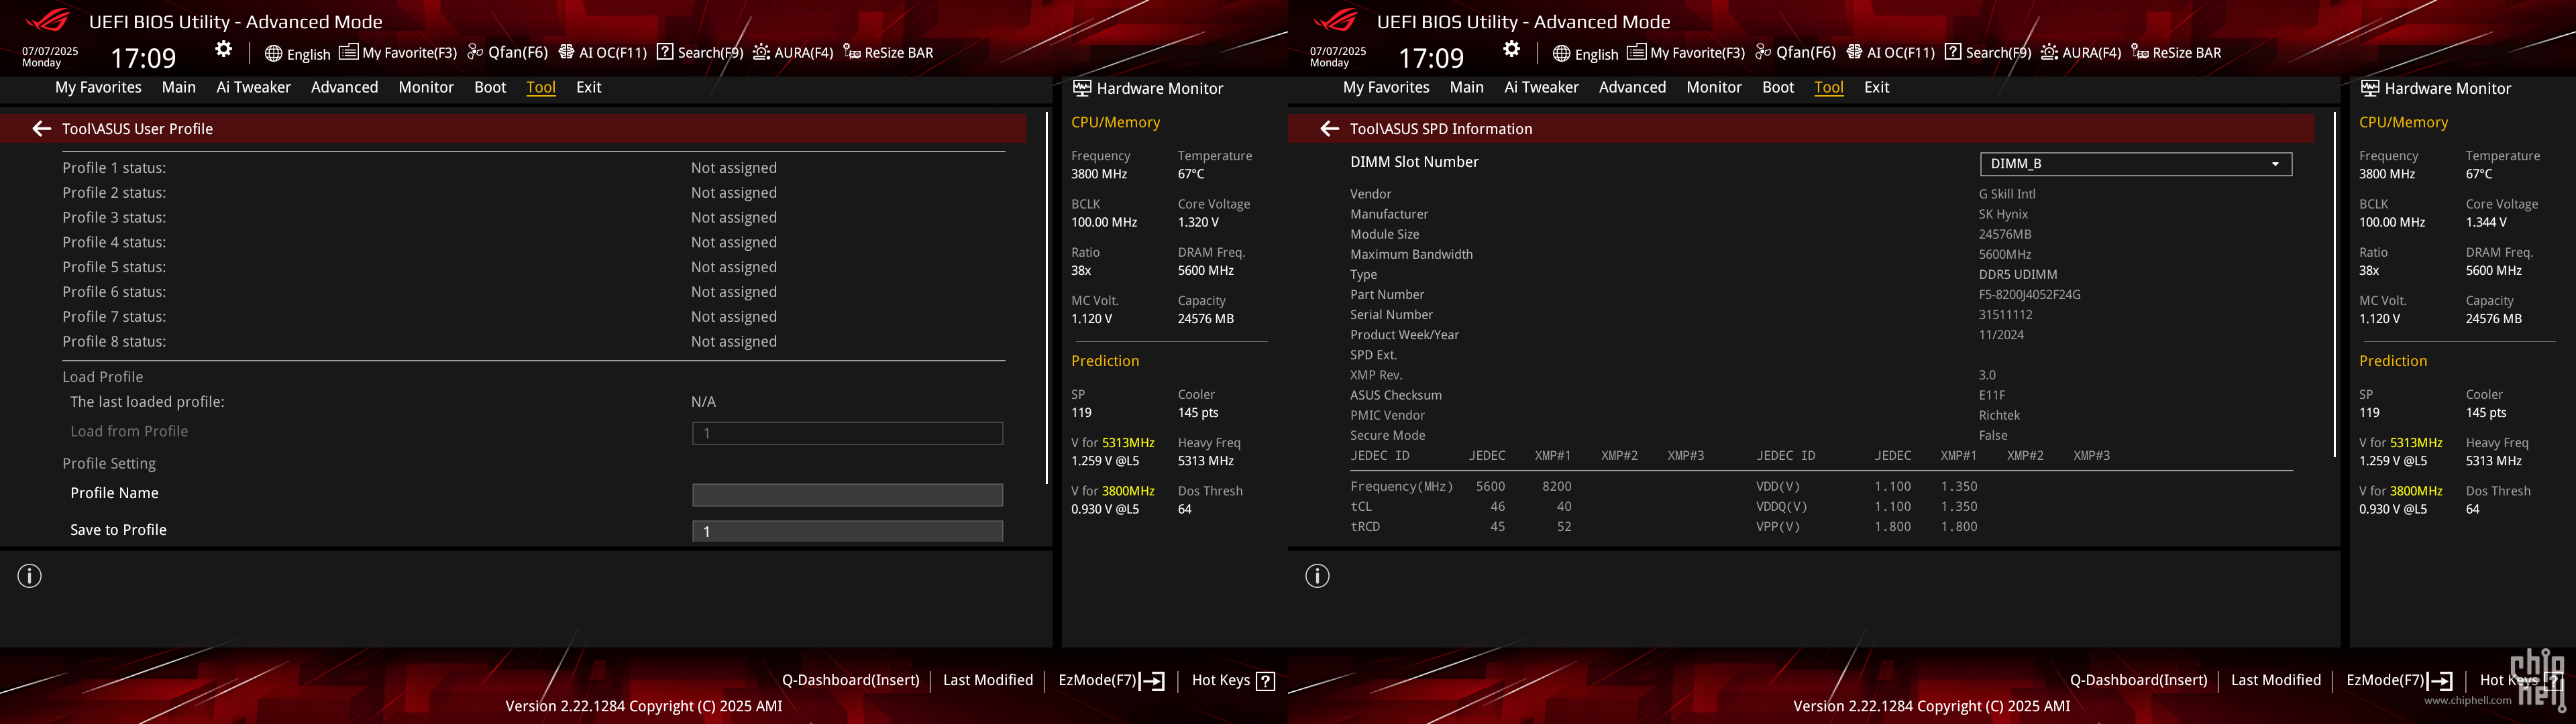Open Main tab in left window
This screenshot has height=724, width=2576.
pyautogui.click(x=179, y=88)
